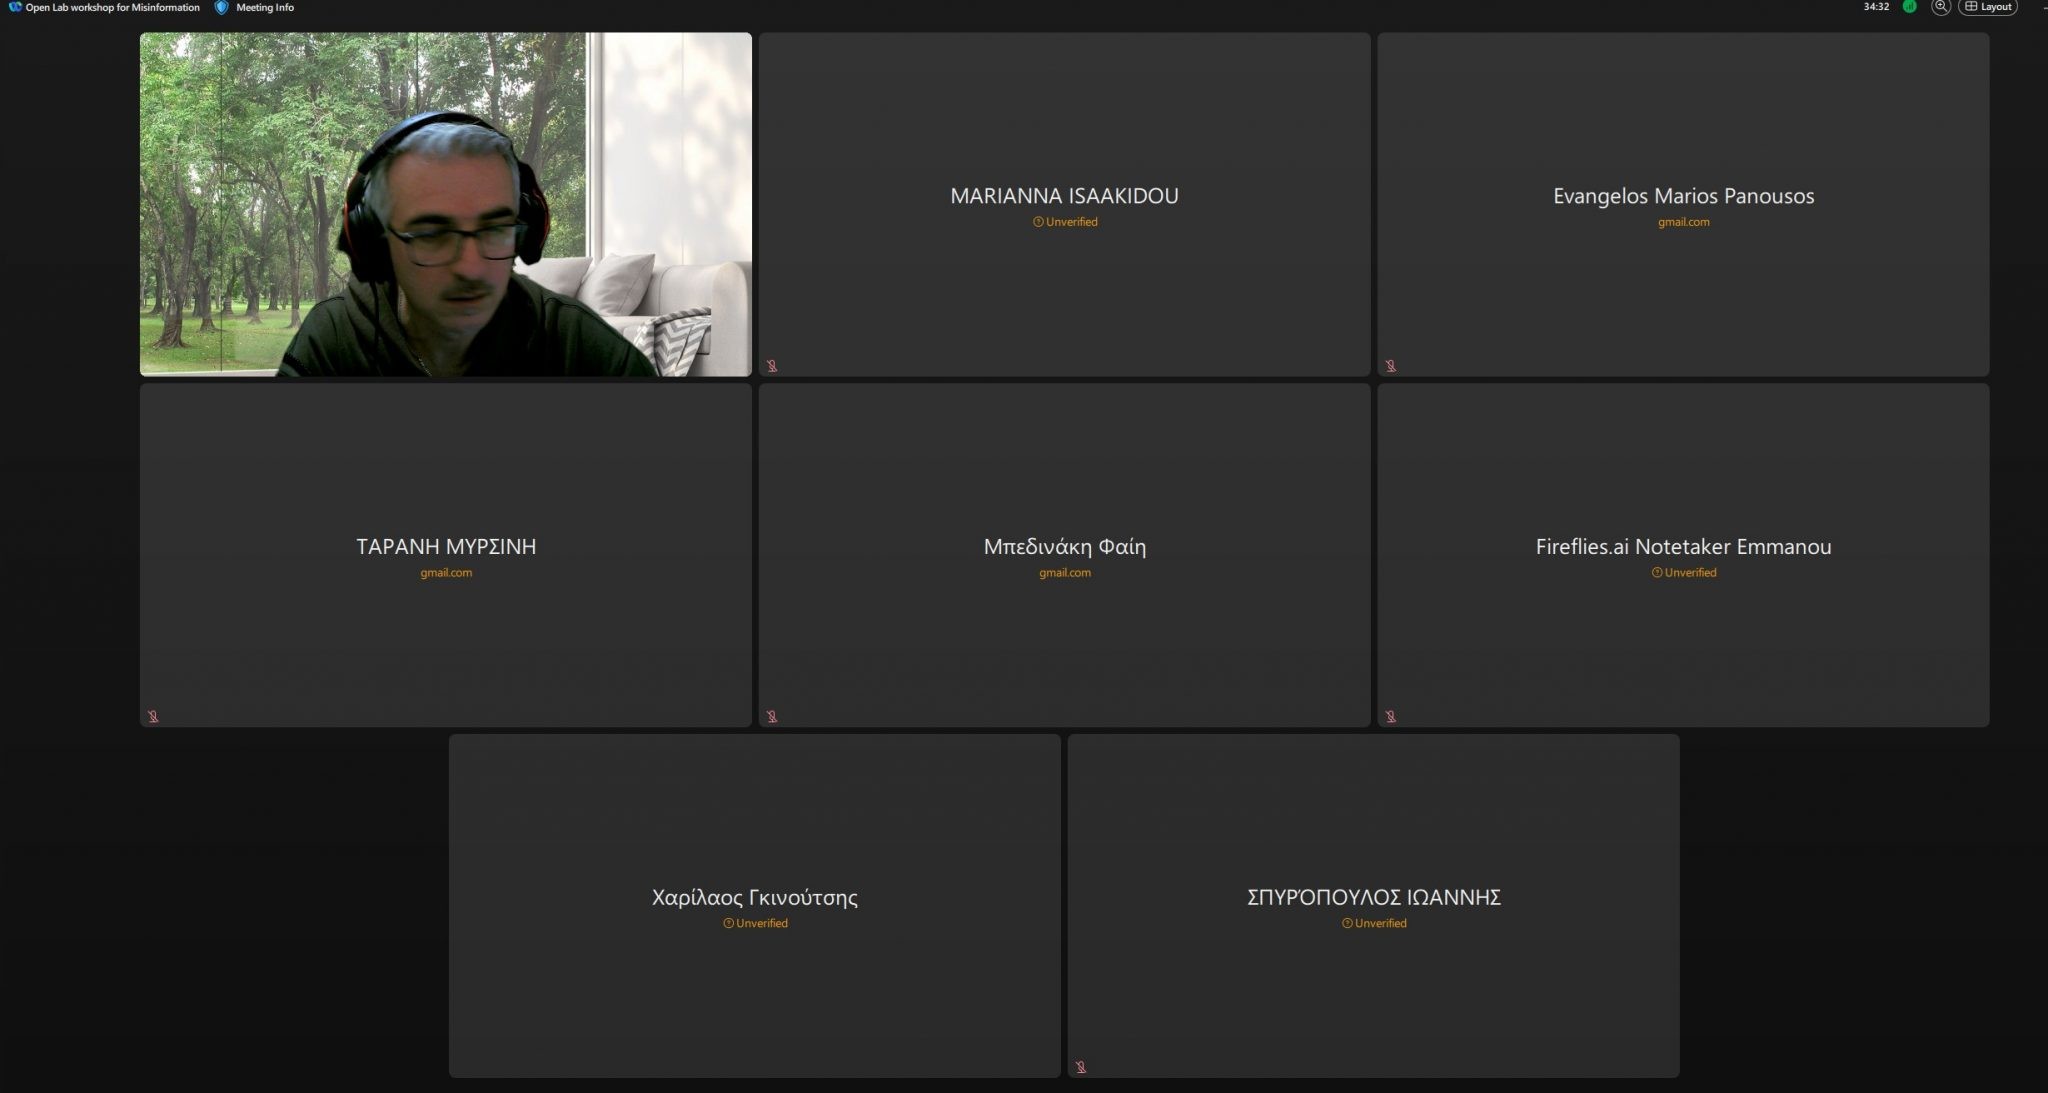Click gmail.com label under ΤΑΡΑΝΗ ΜΥΡΣΙΝΗ
Image resolution: width=2048 pixels, height=1093 pixels.
(x=446, y=573)
